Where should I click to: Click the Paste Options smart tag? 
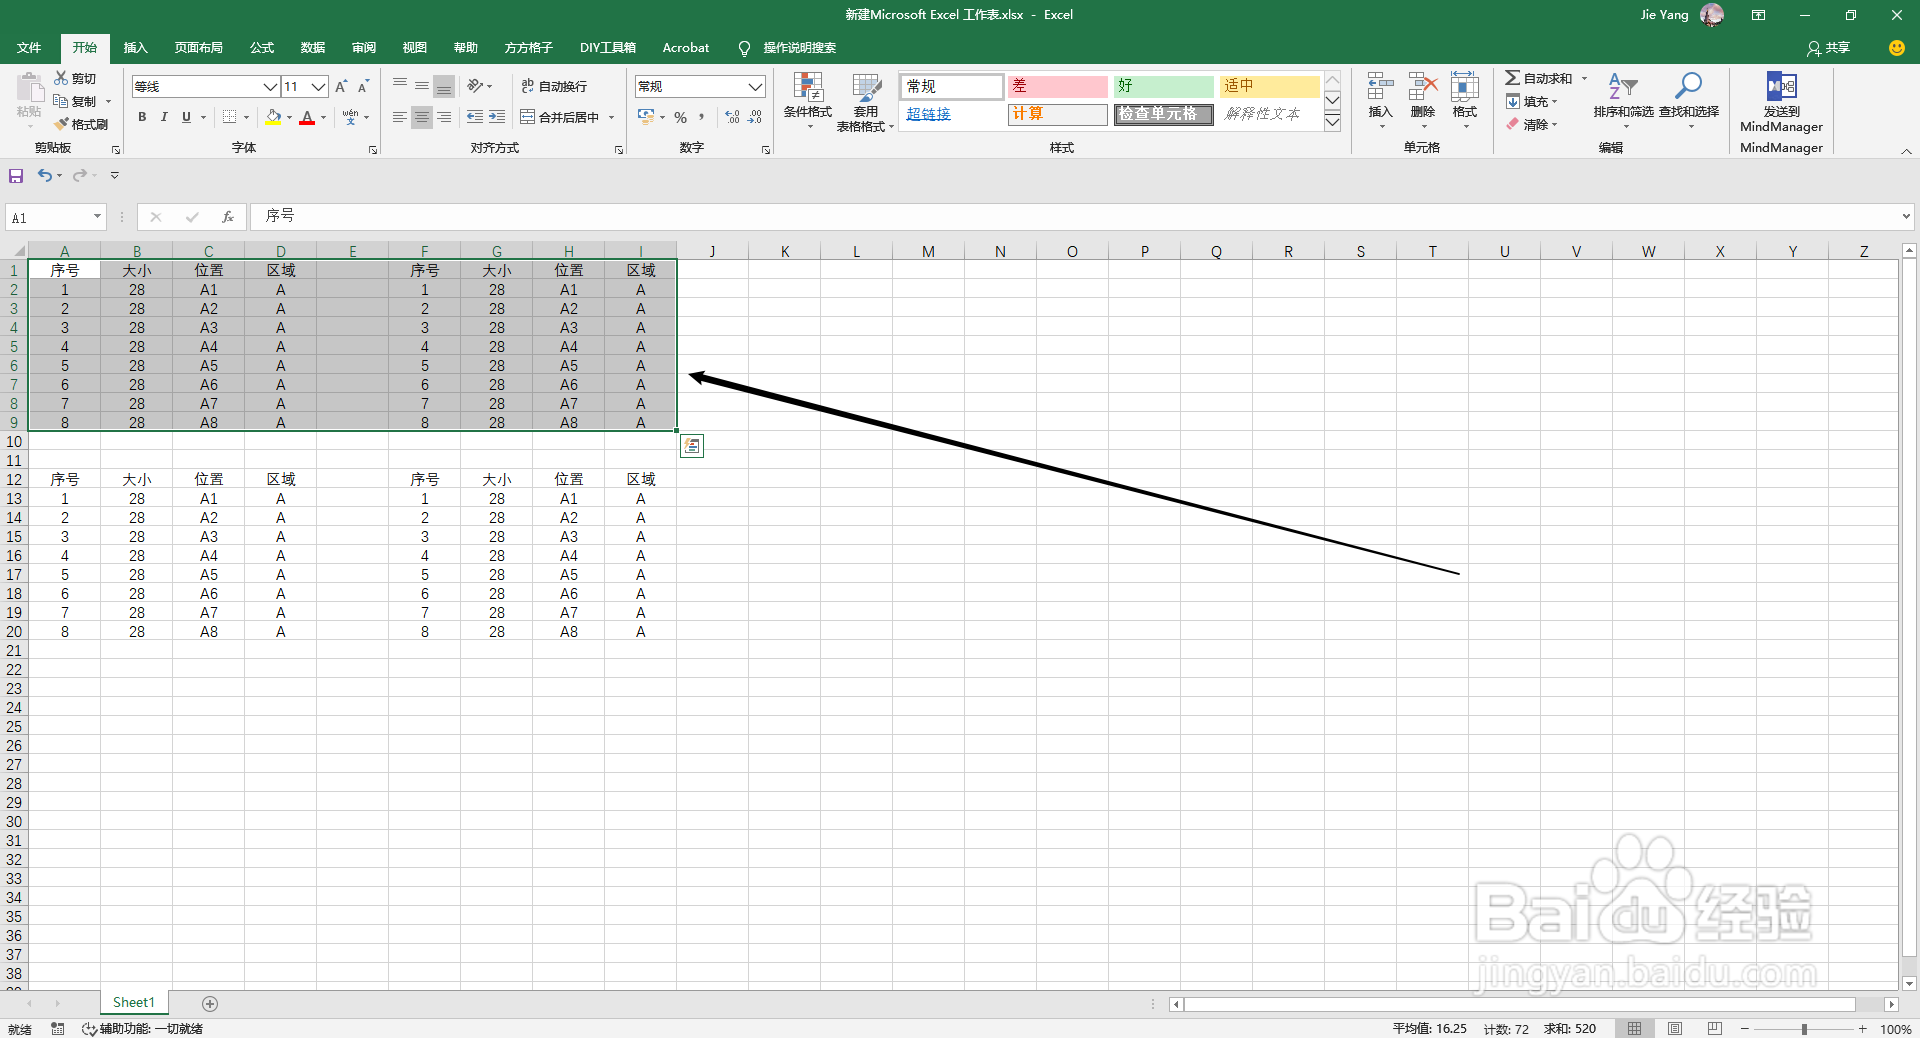click(692, 446)
